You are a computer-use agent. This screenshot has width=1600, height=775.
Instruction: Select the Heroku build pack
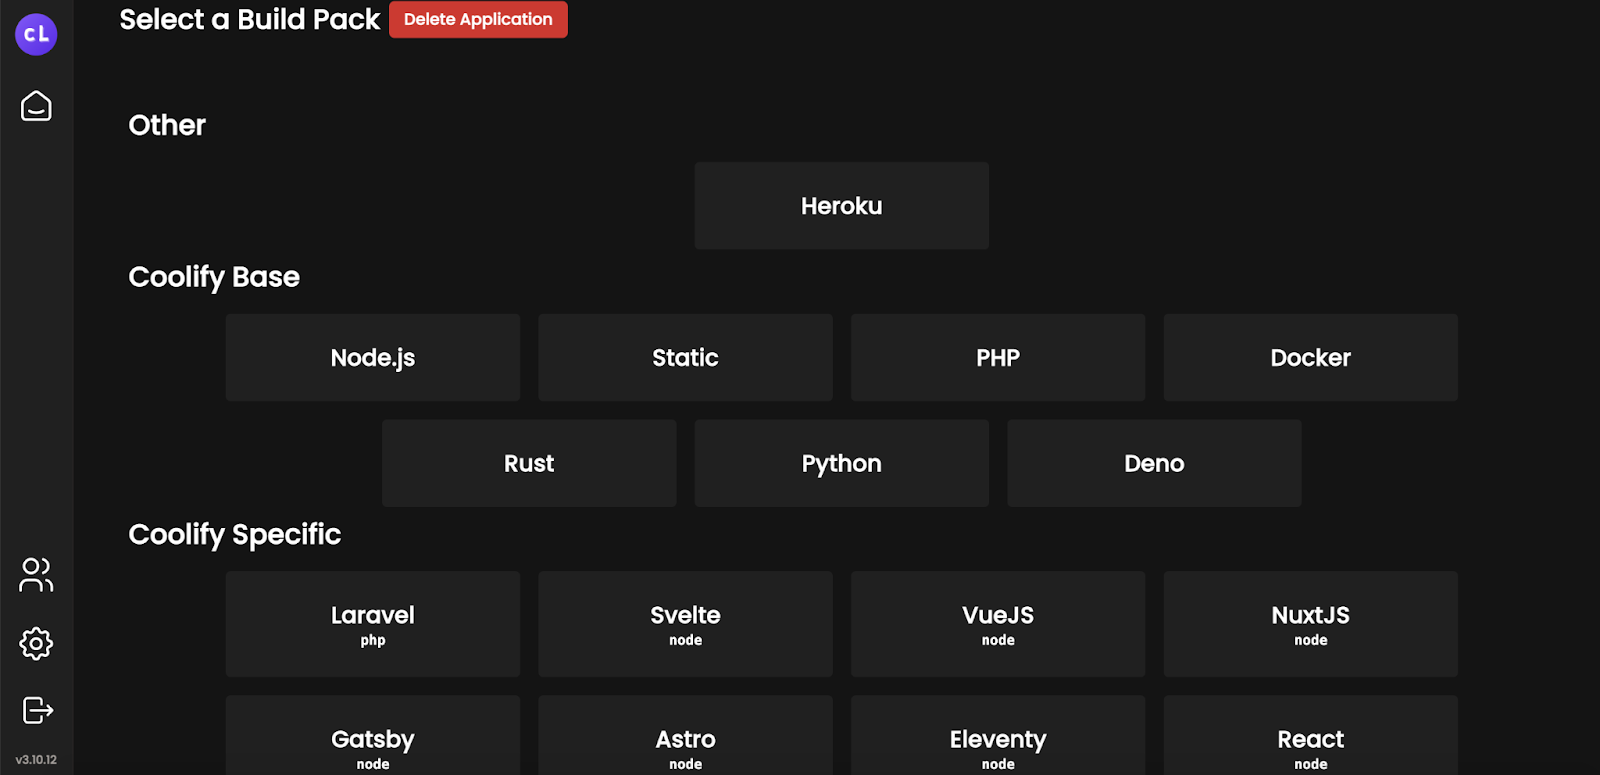tap(841, 206)
